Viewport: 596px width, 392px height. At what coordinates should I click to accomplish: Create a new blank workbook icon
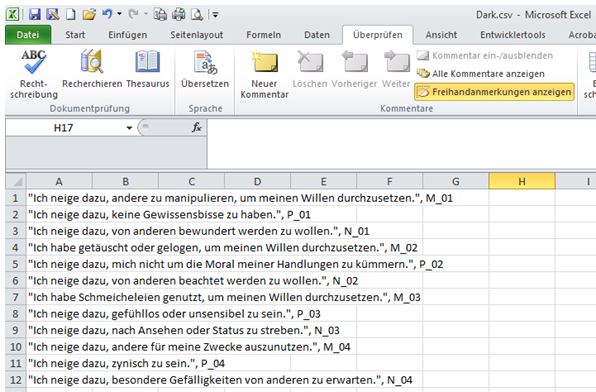(71, 15)
